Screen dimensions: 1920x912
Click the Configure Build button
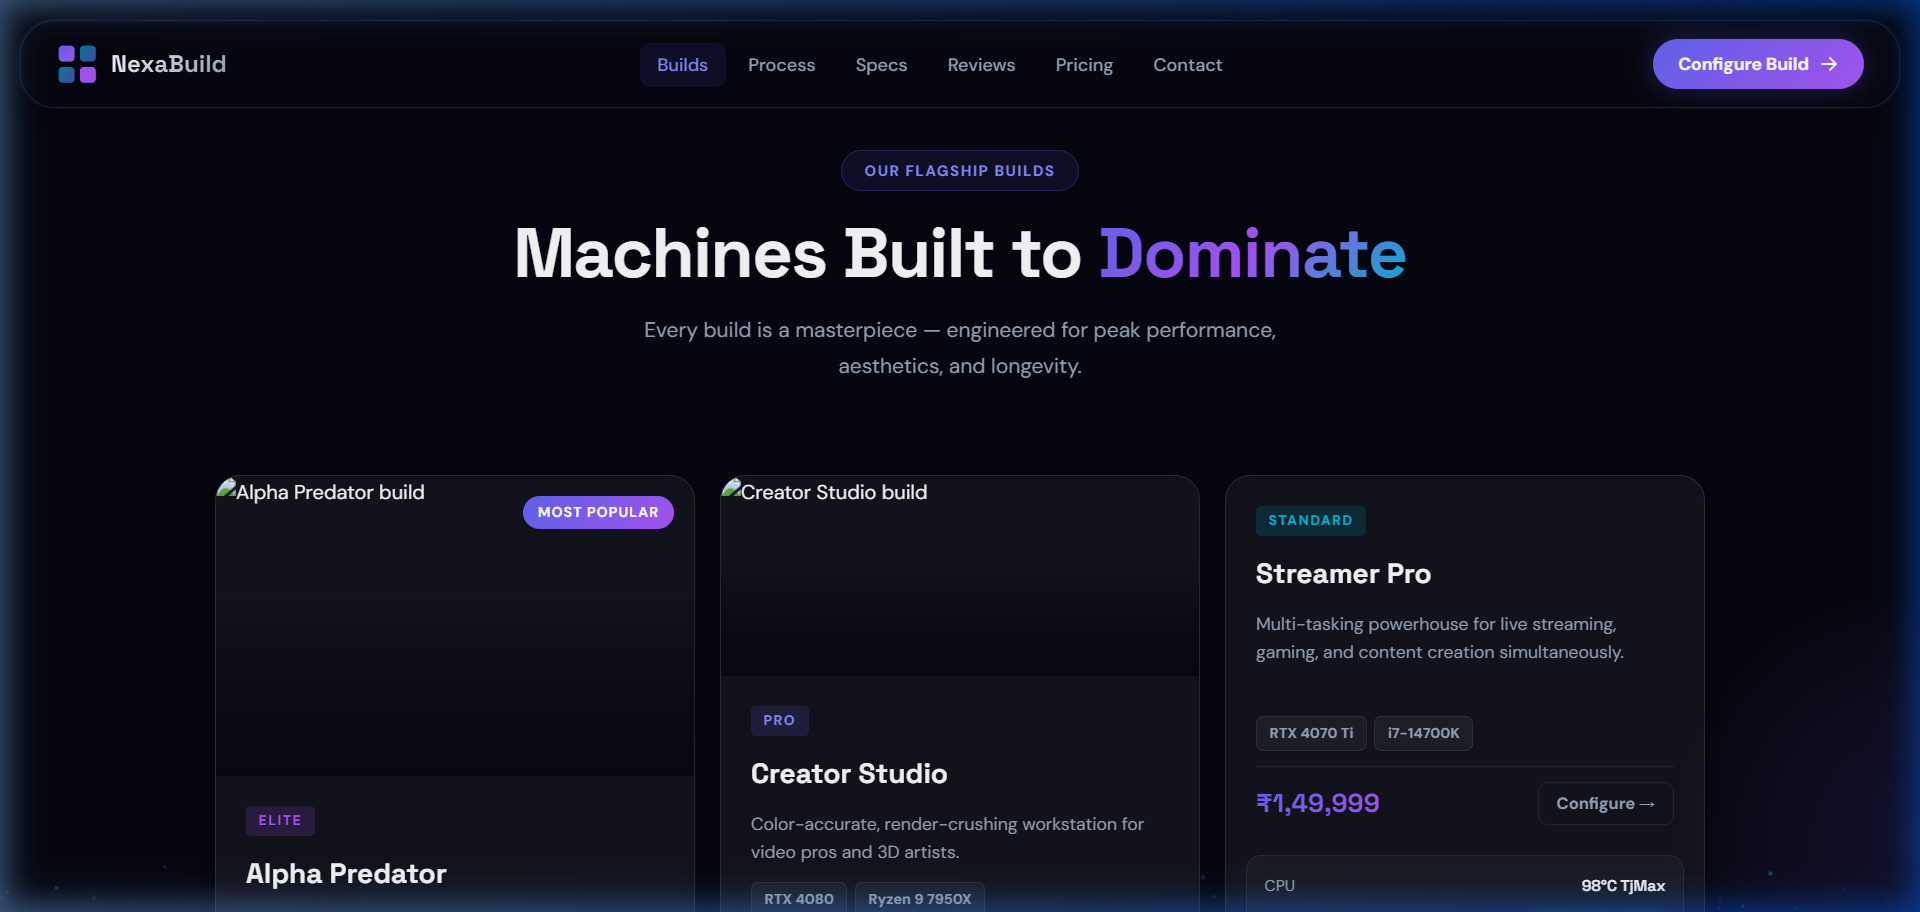click(1757, 64)
